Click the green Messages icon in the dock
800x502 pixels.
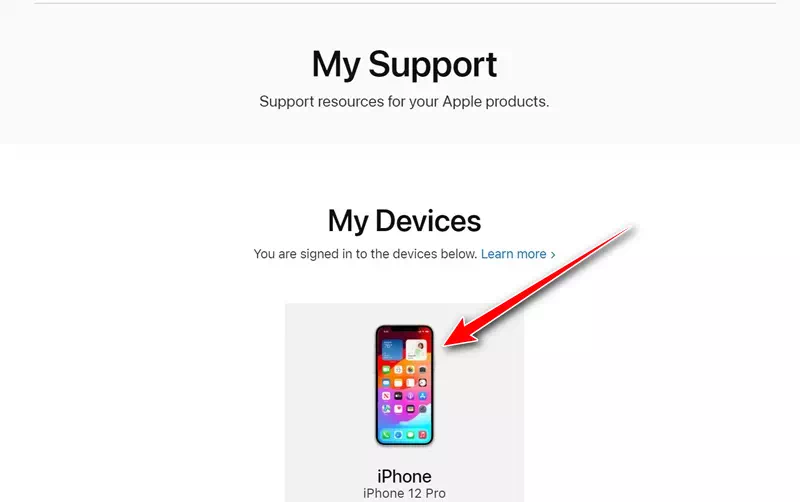(x=410, y=435)
